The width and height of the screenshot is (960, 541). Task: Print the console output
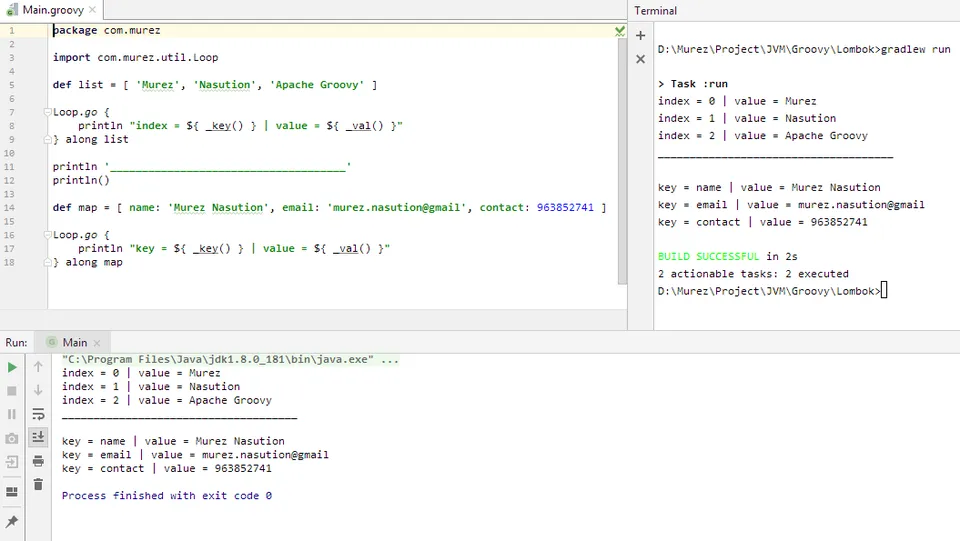(38, 461)
